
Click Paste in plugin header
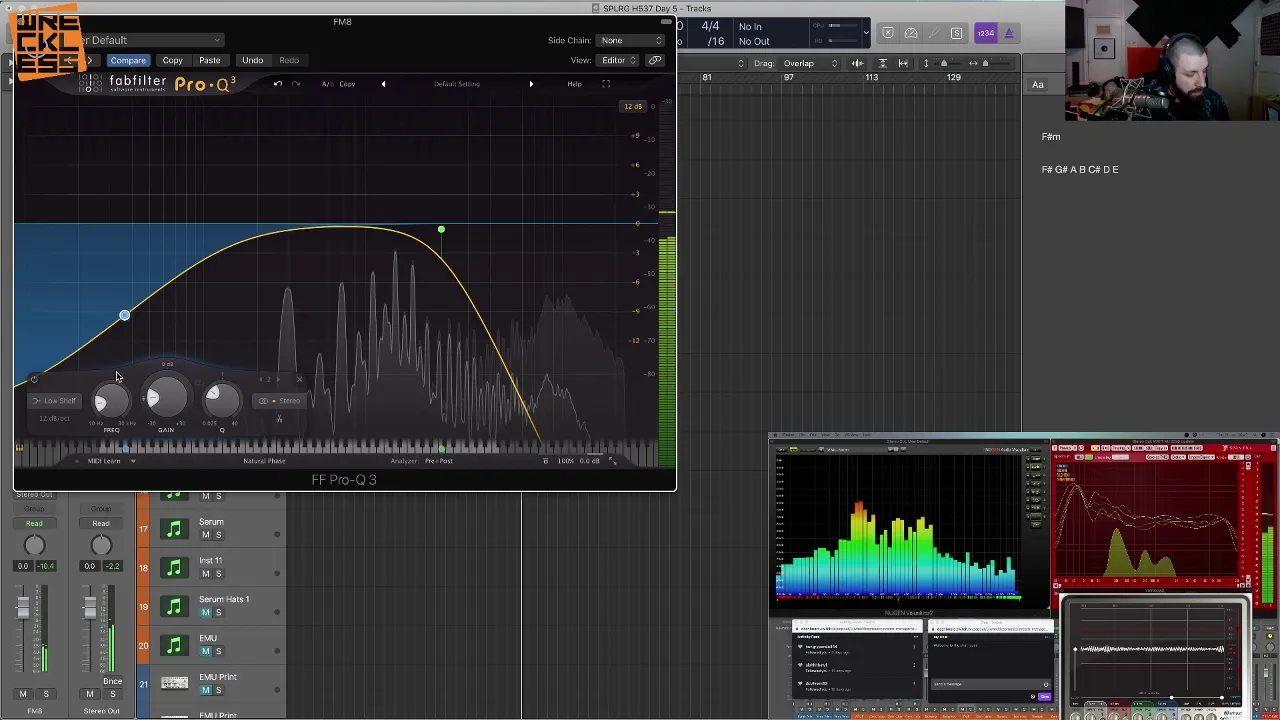click(209, 60)
